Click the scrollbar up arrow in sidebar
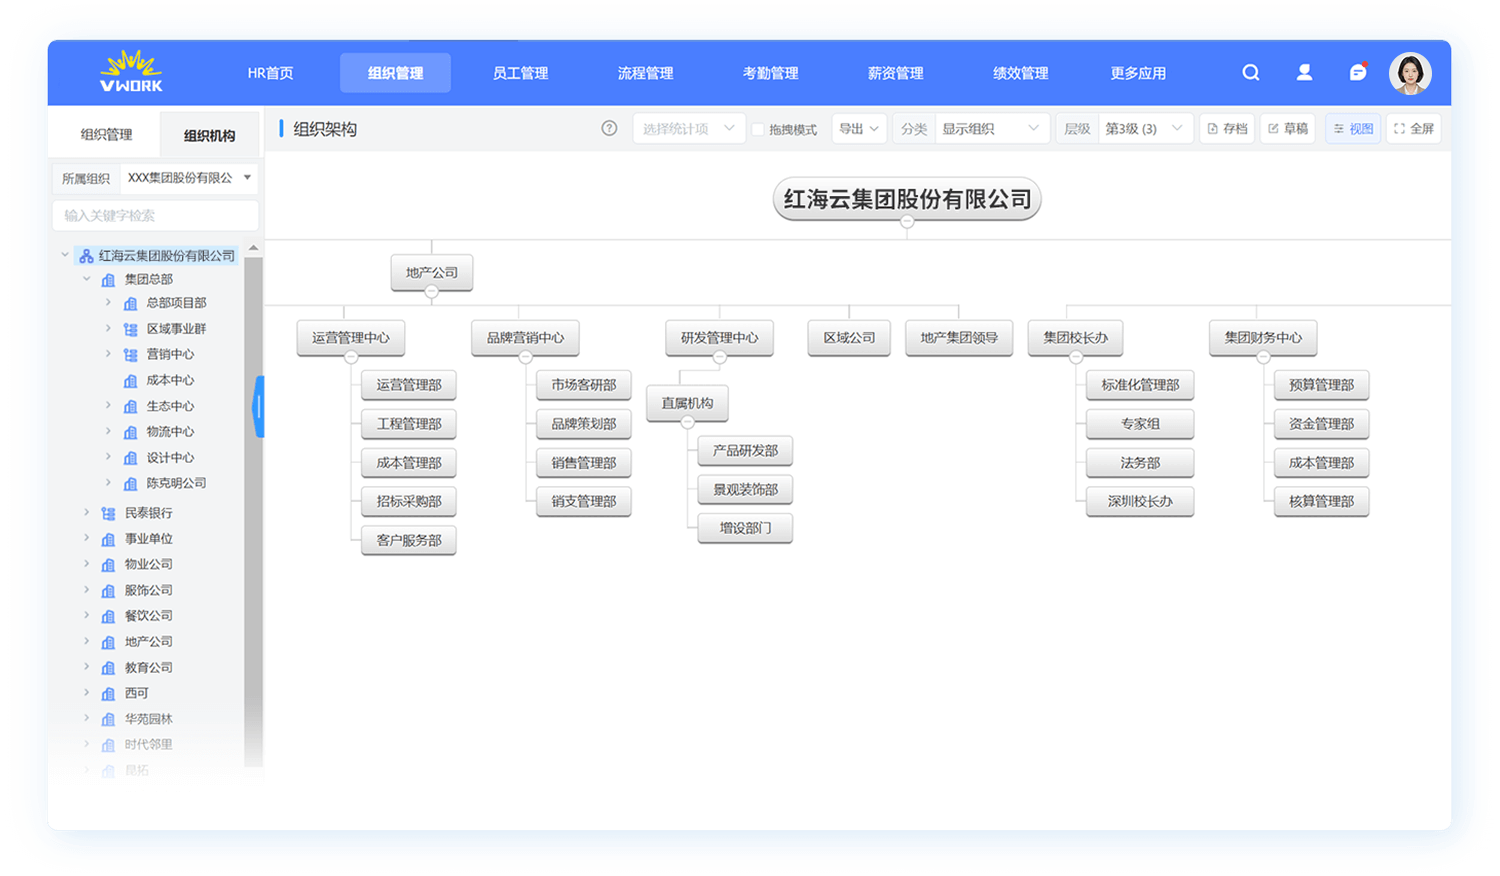 tap(253, 248)
